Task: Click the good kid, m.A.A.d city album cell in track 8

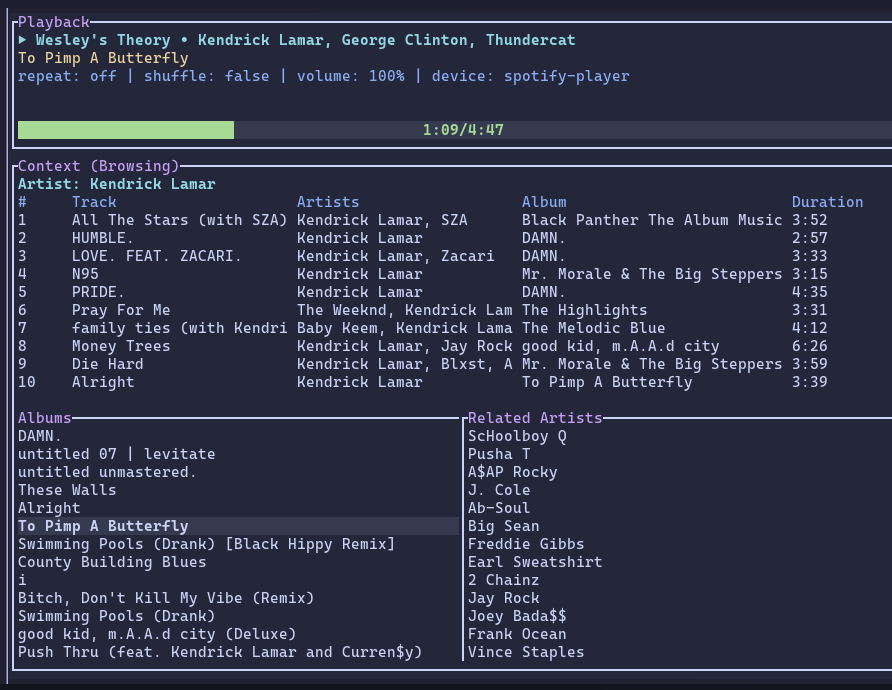Action: click(x=620, y=346)
